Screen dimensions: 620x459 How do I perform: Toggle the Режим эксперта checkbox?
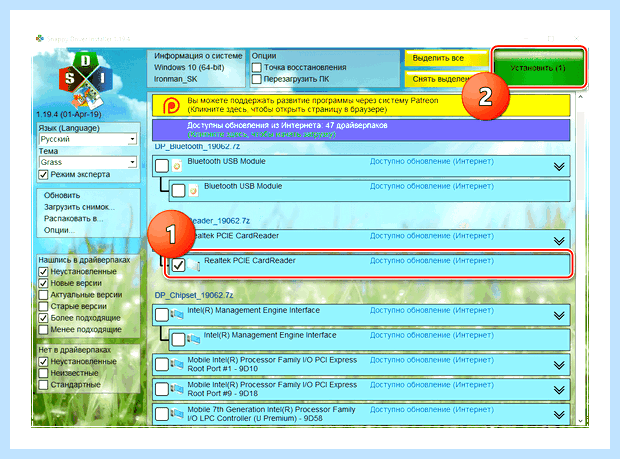(43, 175)
